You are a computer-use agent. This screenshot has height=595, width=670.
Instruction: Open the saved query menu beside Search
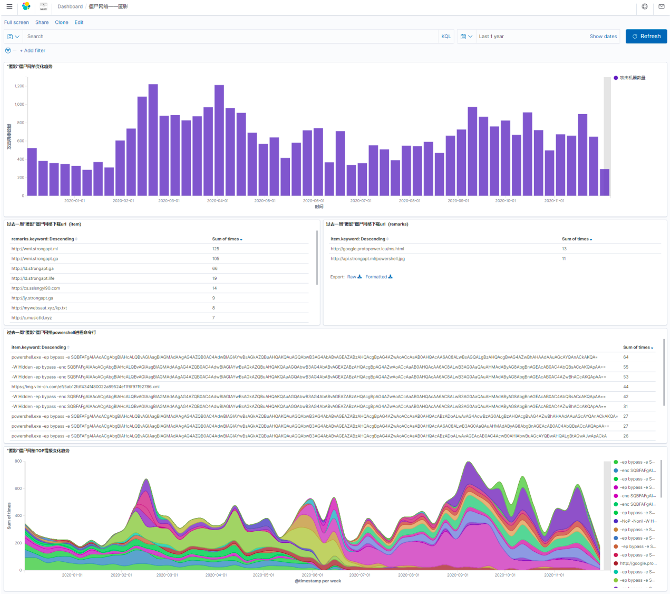click(12, 36)
